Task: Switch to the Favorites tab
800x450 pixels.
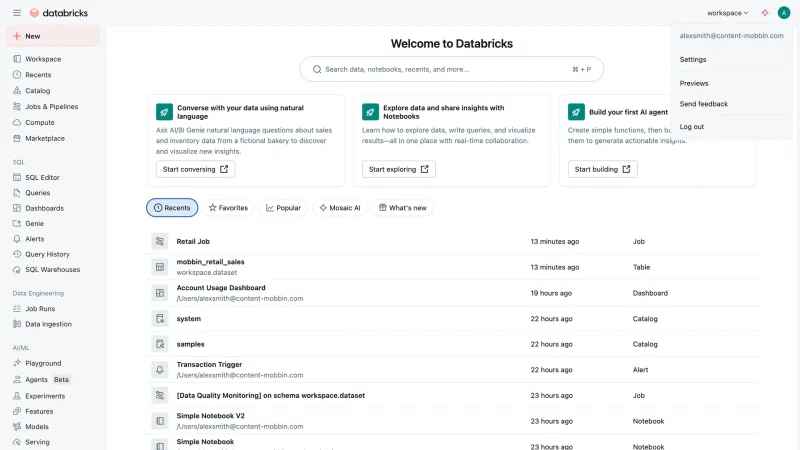Action: coord(228,208)
